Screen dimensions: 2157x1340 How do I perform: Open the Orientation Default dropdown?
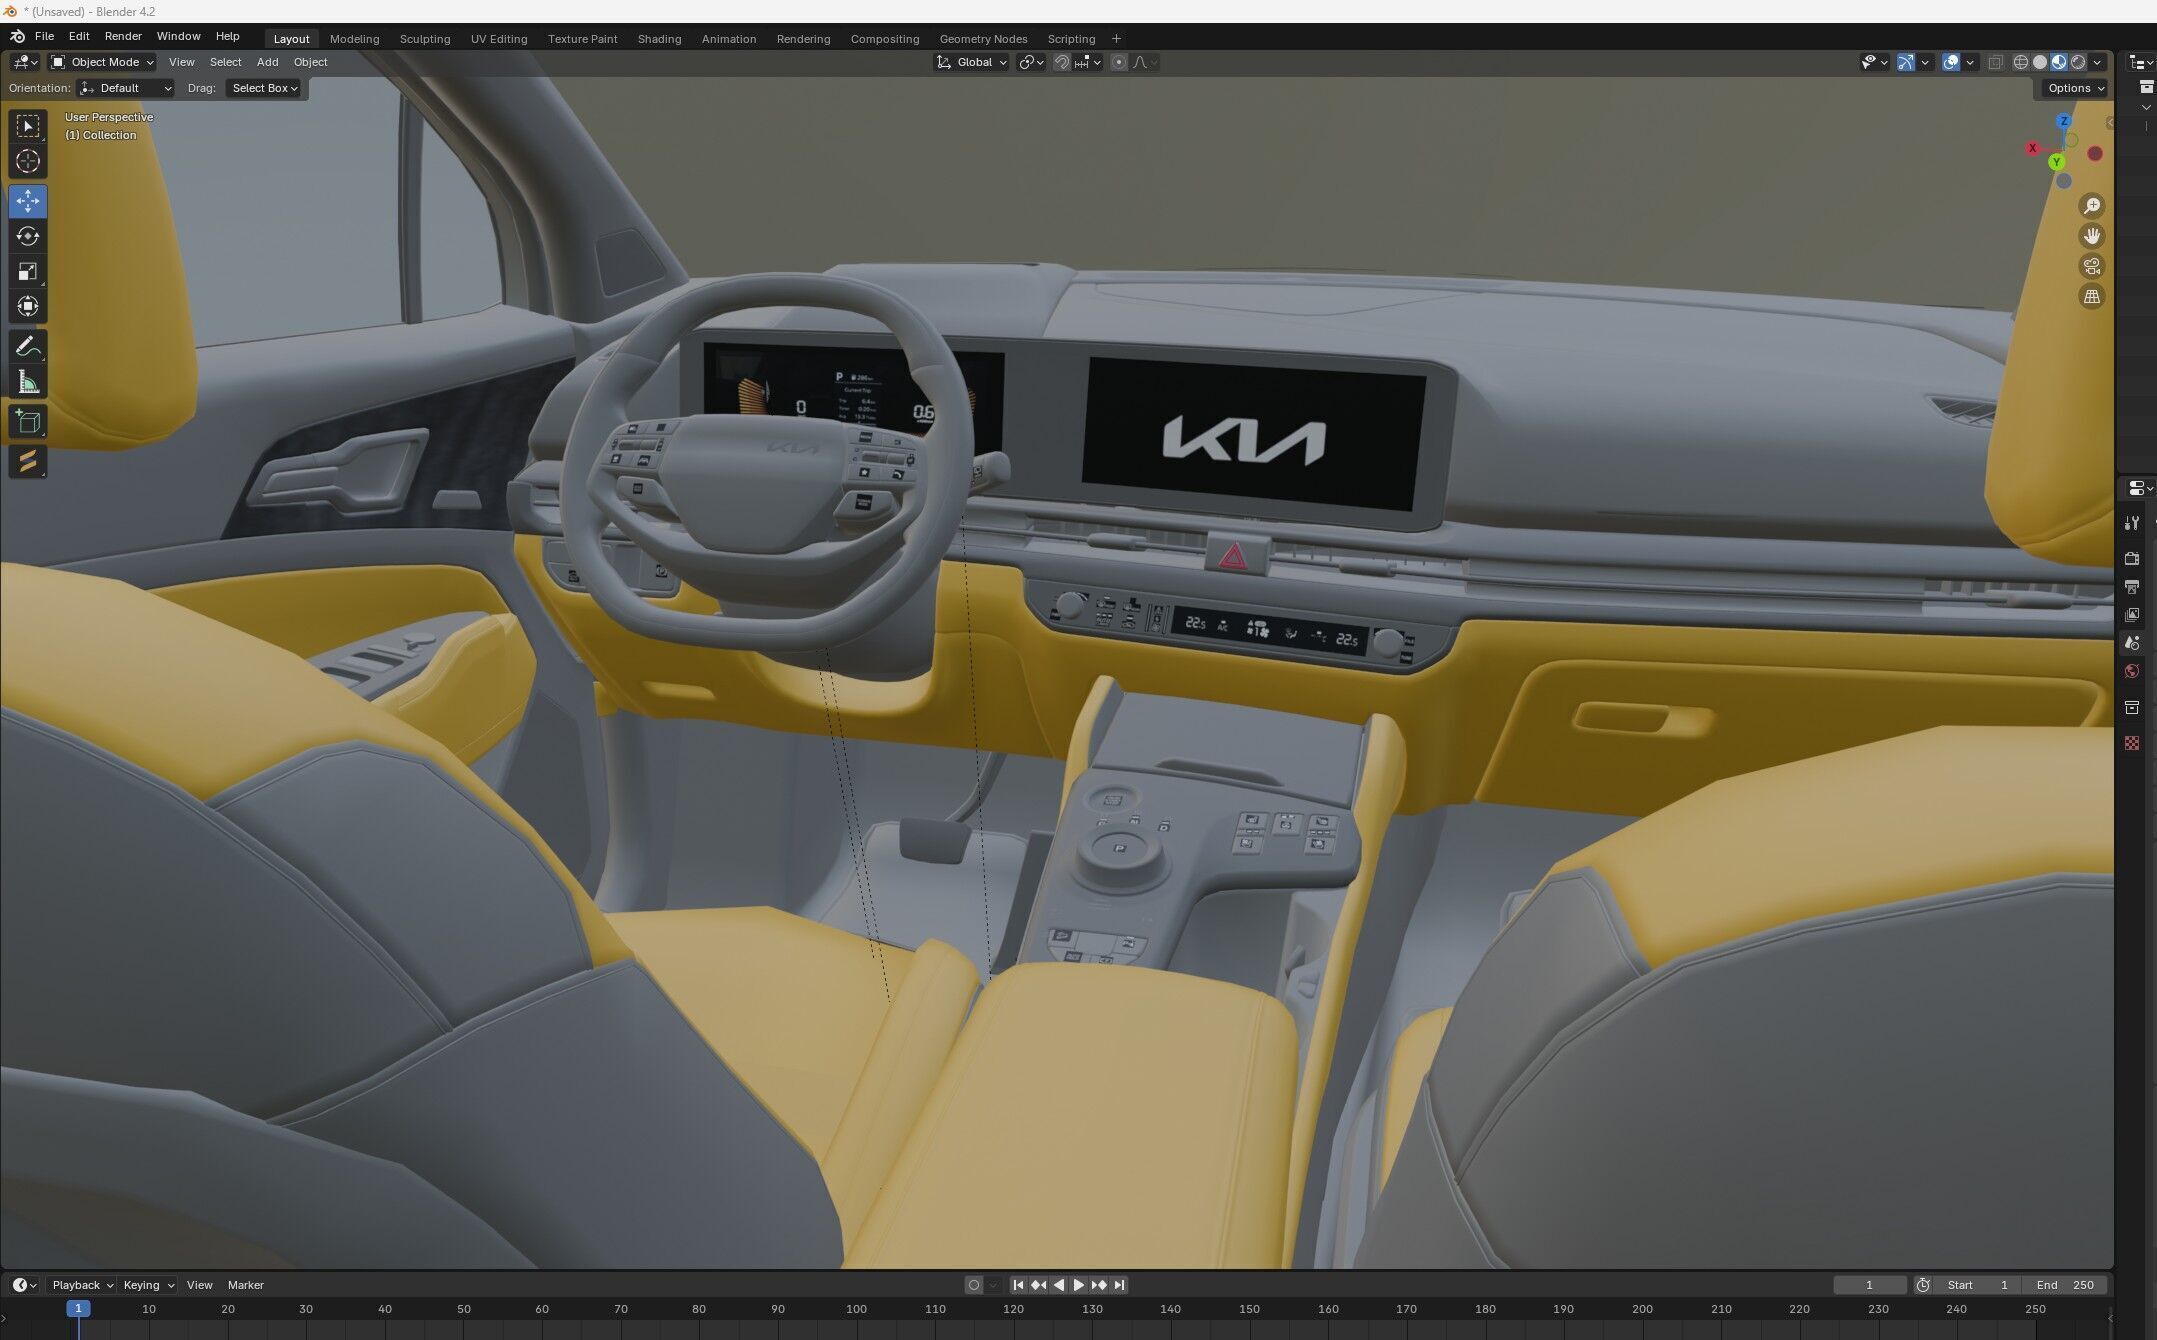coord(125,88)
